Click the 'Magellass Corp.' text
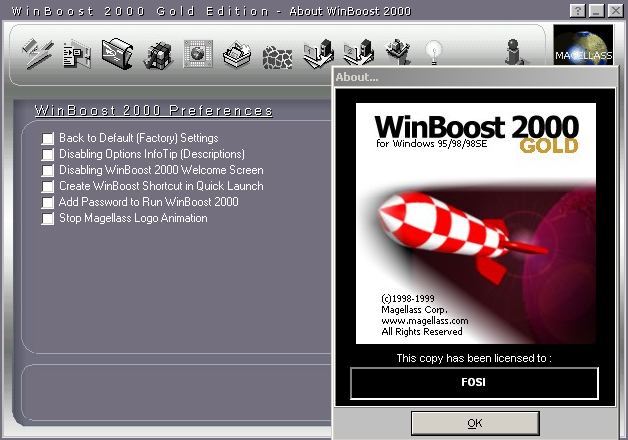 pos(415,309)
